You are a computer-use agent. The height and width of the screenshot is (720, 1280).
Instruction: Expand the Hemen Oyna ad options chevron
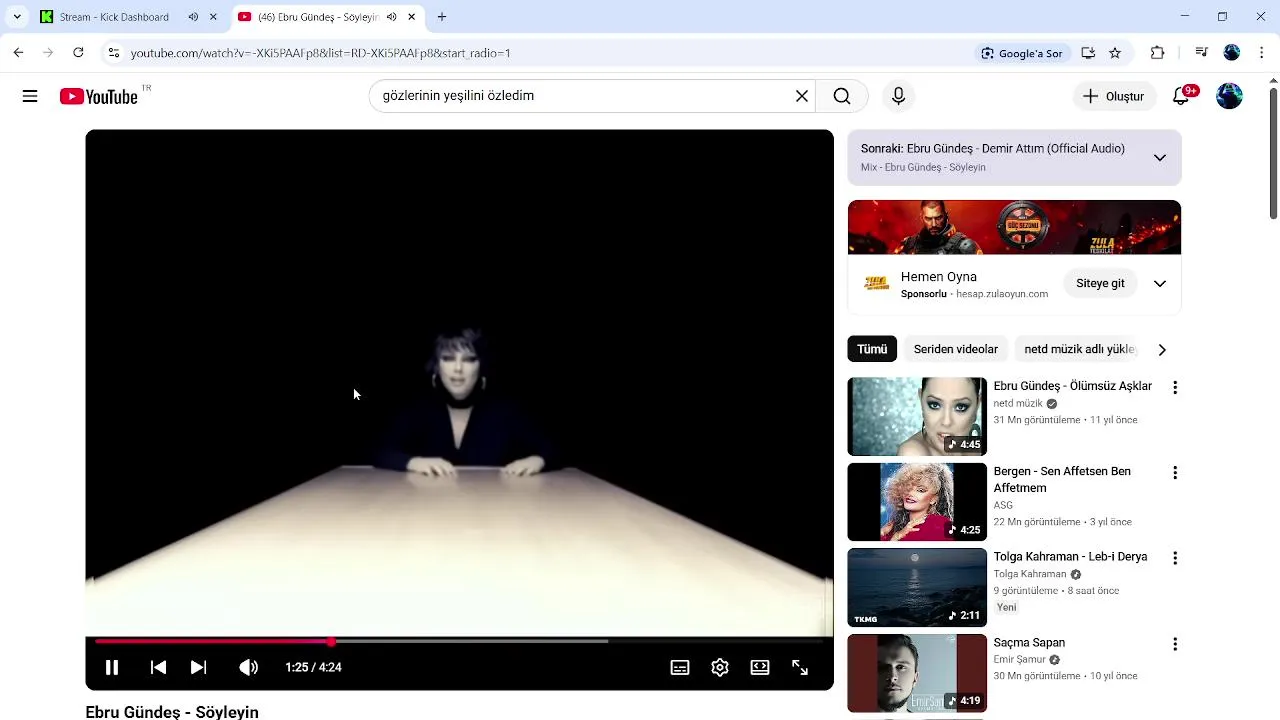1160,284
